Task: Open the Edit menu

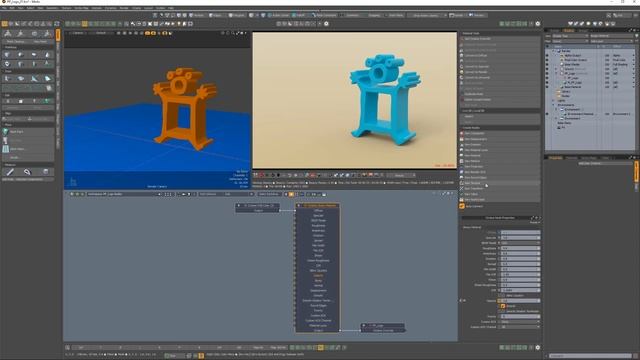Action: [x=12, y=8]
